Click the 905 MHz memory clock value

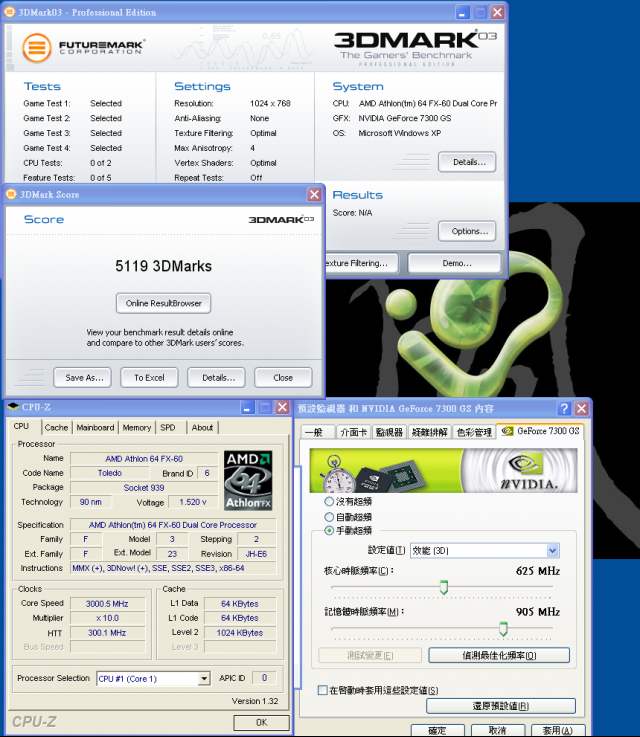(538, 612)
